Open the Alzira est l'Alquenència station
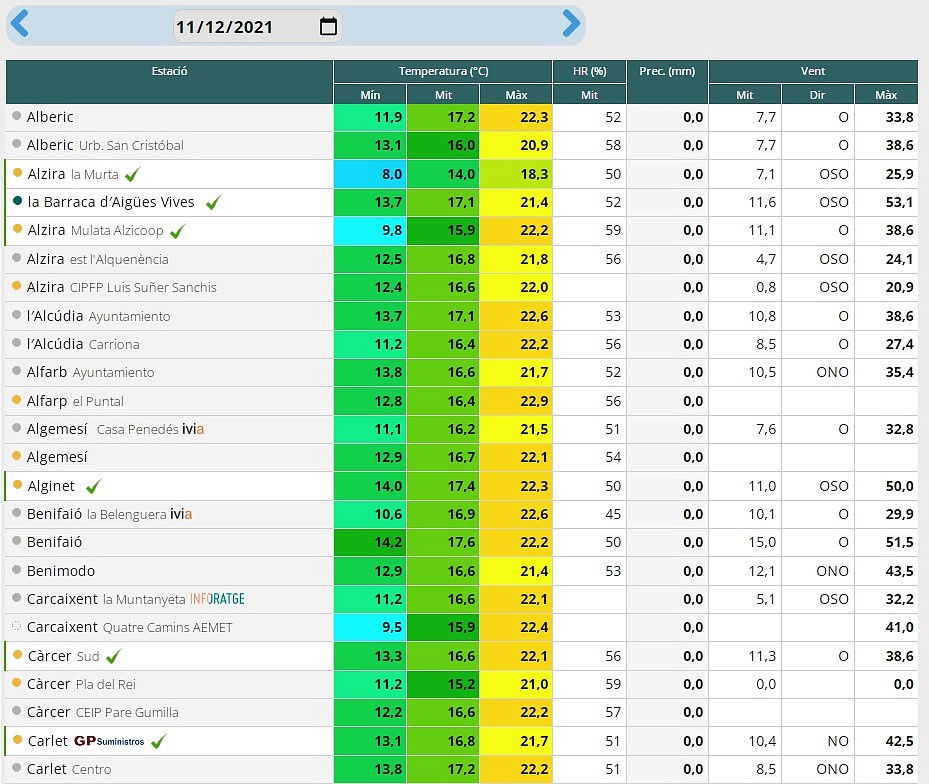 click(98, 259)
